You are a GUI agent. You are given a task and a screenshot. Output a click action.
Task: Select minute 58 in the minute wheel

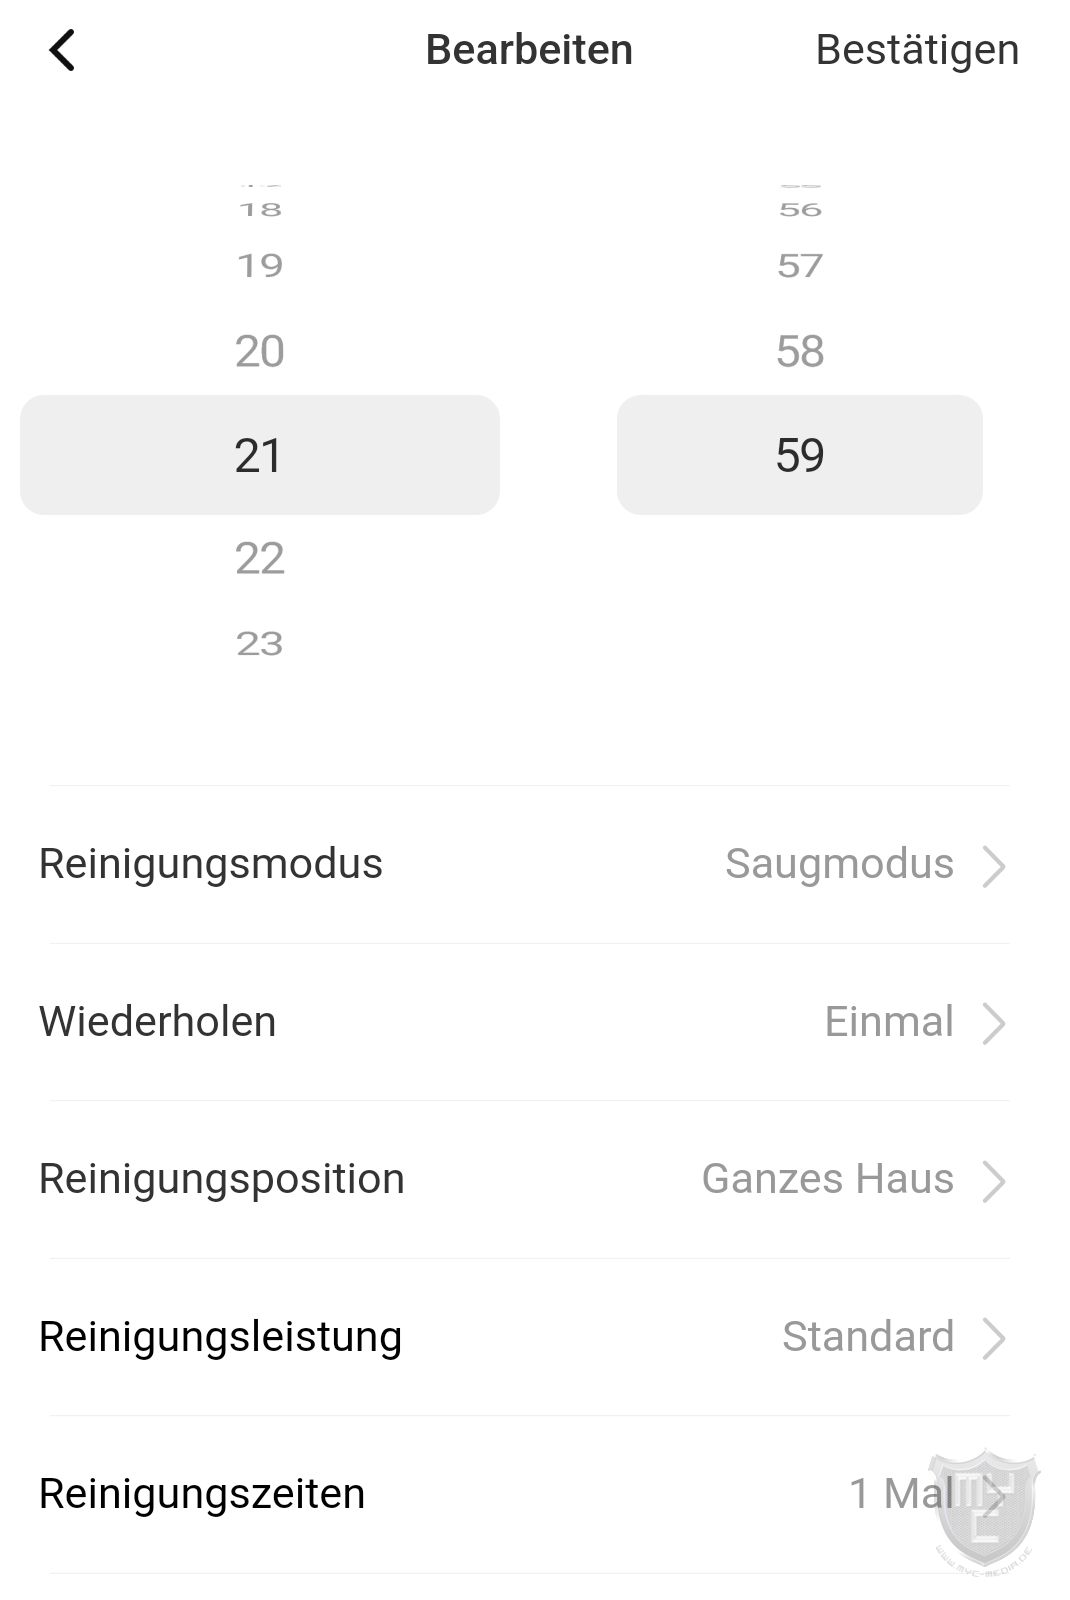click(800, 352)
